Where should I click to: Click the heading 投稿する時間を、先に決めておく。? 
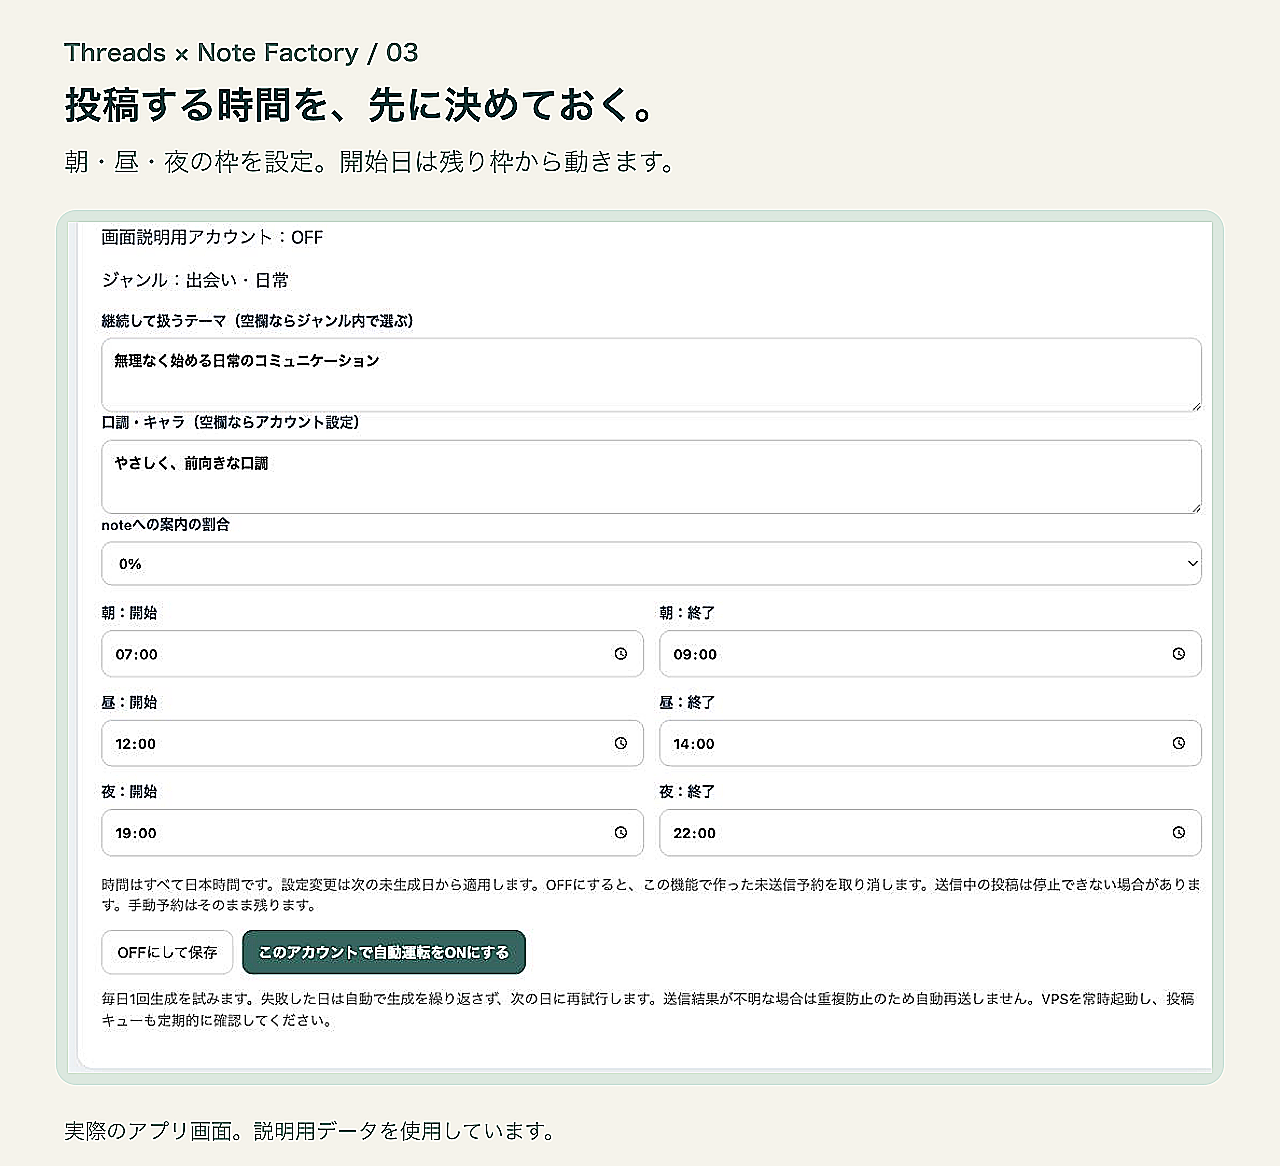361,105
